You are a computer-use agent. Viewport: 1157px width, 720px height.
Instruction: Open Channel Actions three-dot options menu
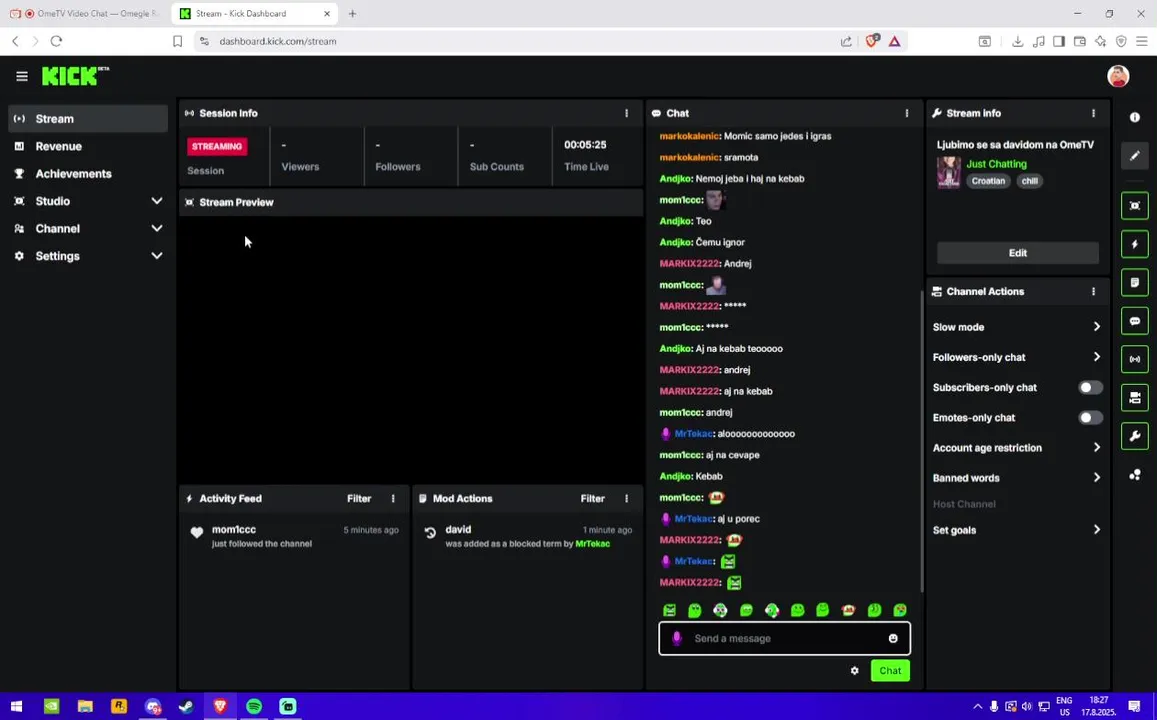click(x=1094, y=291)
